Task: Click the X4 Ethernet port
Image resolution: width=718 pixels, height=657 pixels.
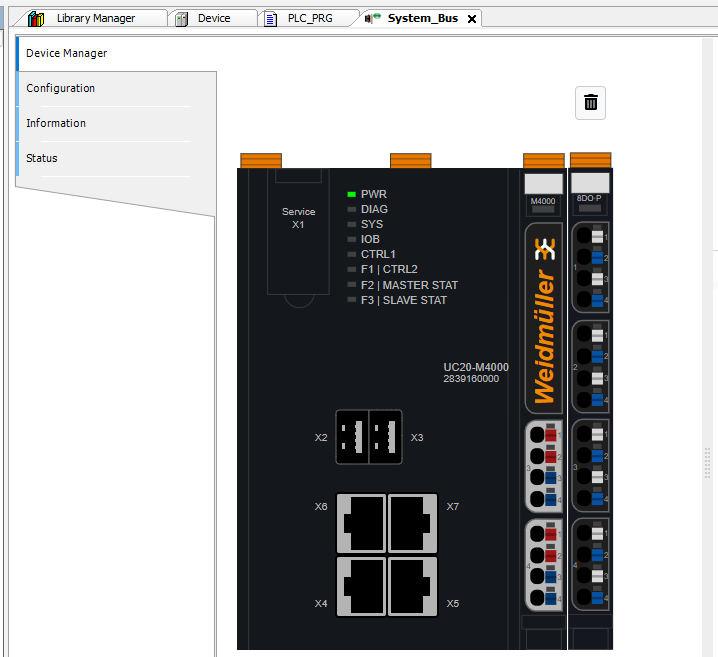Action: click(361, 586)
